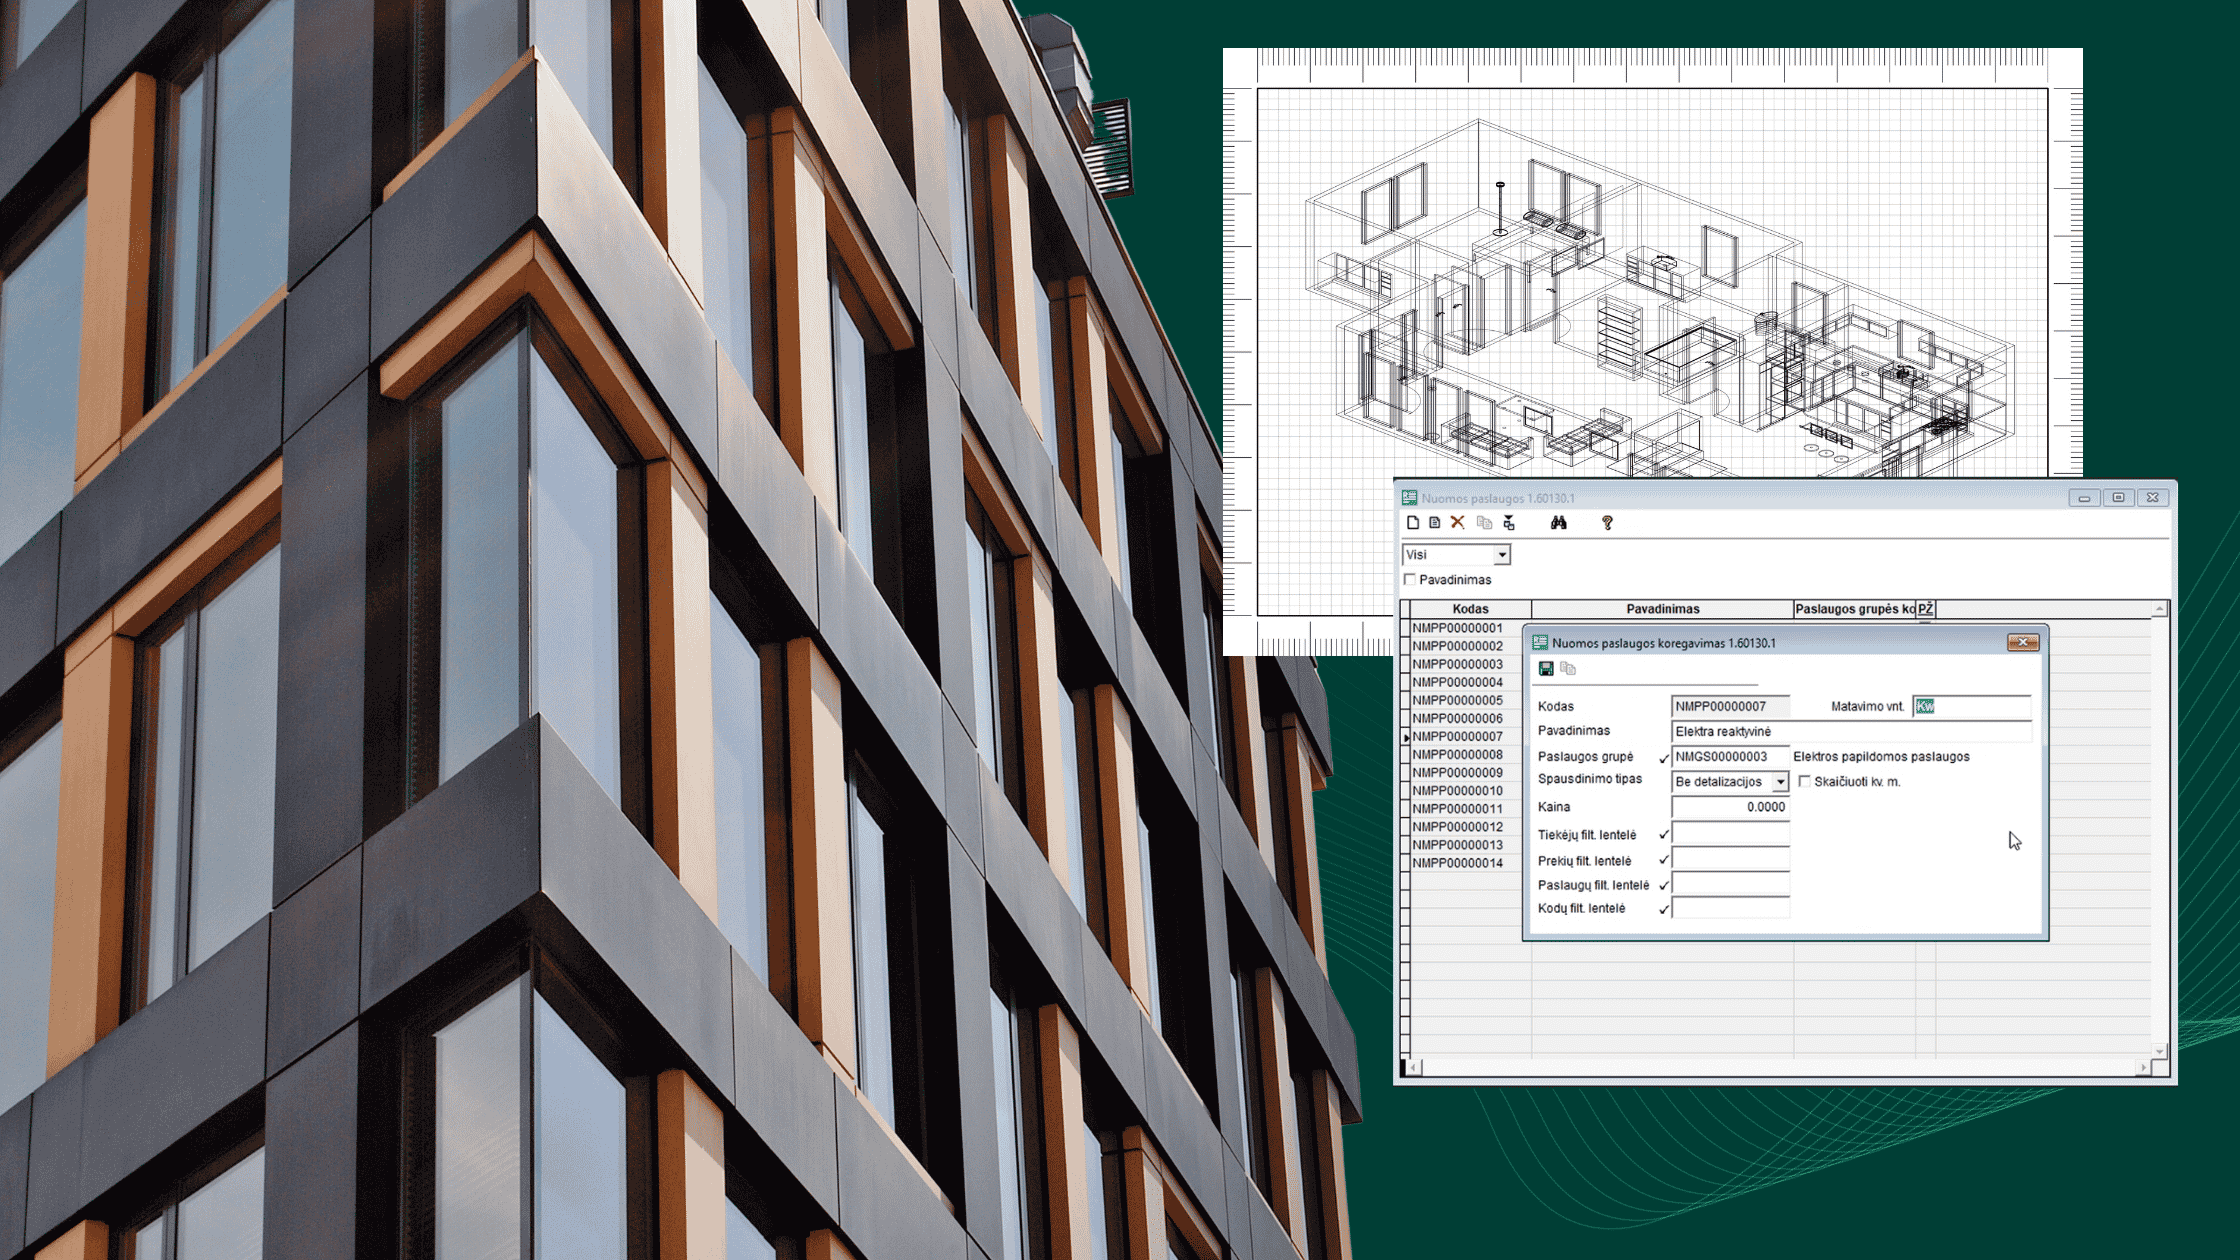Click the Matavimo vnt. input field
This screenshot has width=2240, height=1260.
pyautogui.click(x=1972, y=706)
